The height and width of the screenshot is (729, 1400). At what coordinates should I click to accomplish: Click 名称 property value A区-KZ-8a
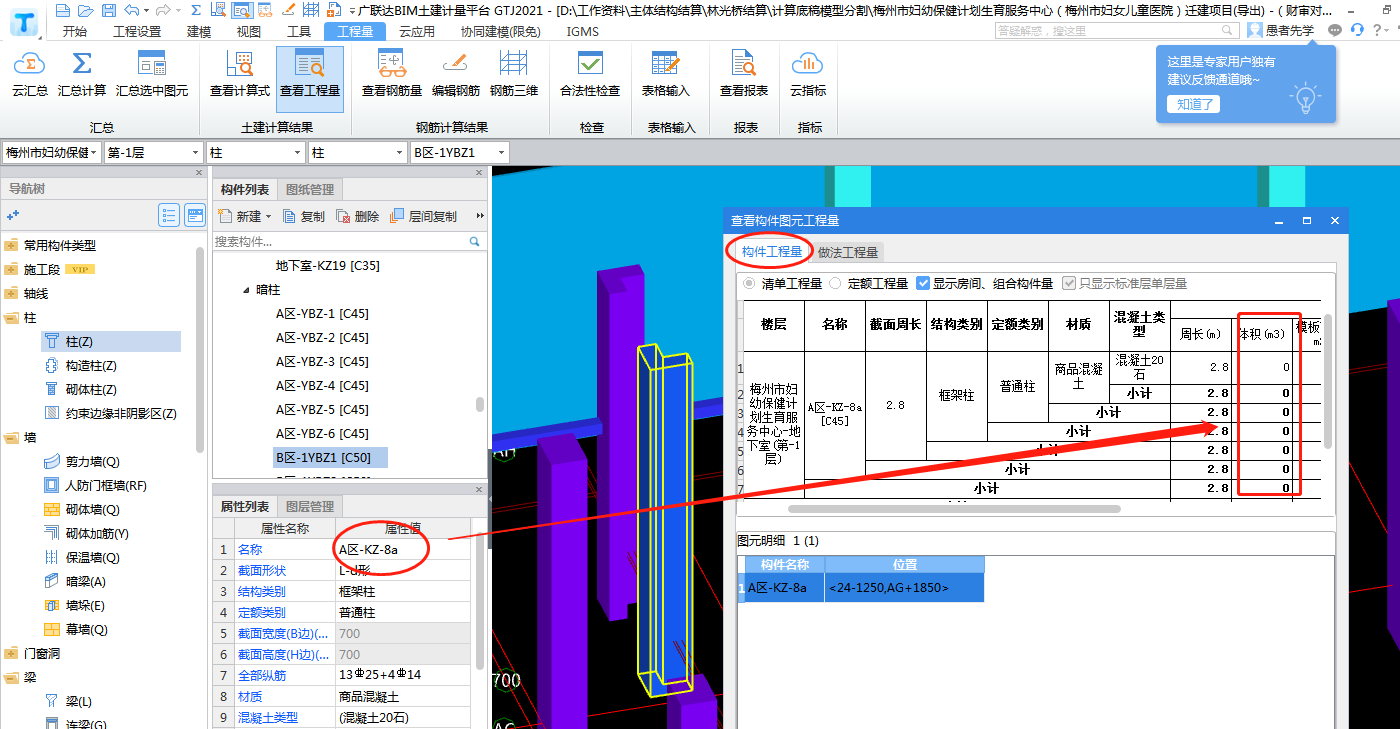click(402, 549)
